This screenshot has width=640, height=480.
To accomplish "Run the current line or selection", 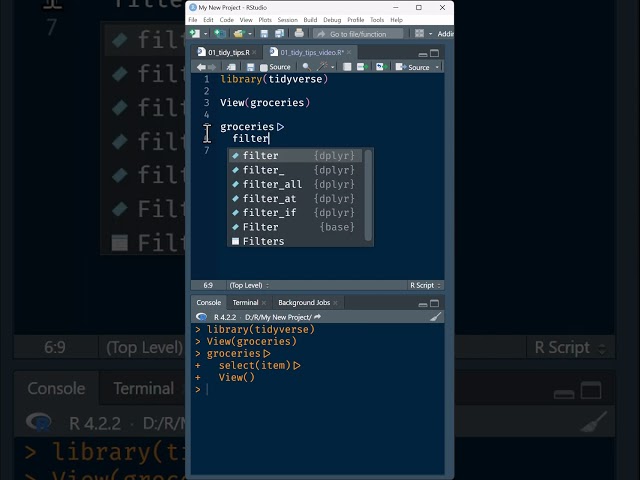I will (362, 67).
